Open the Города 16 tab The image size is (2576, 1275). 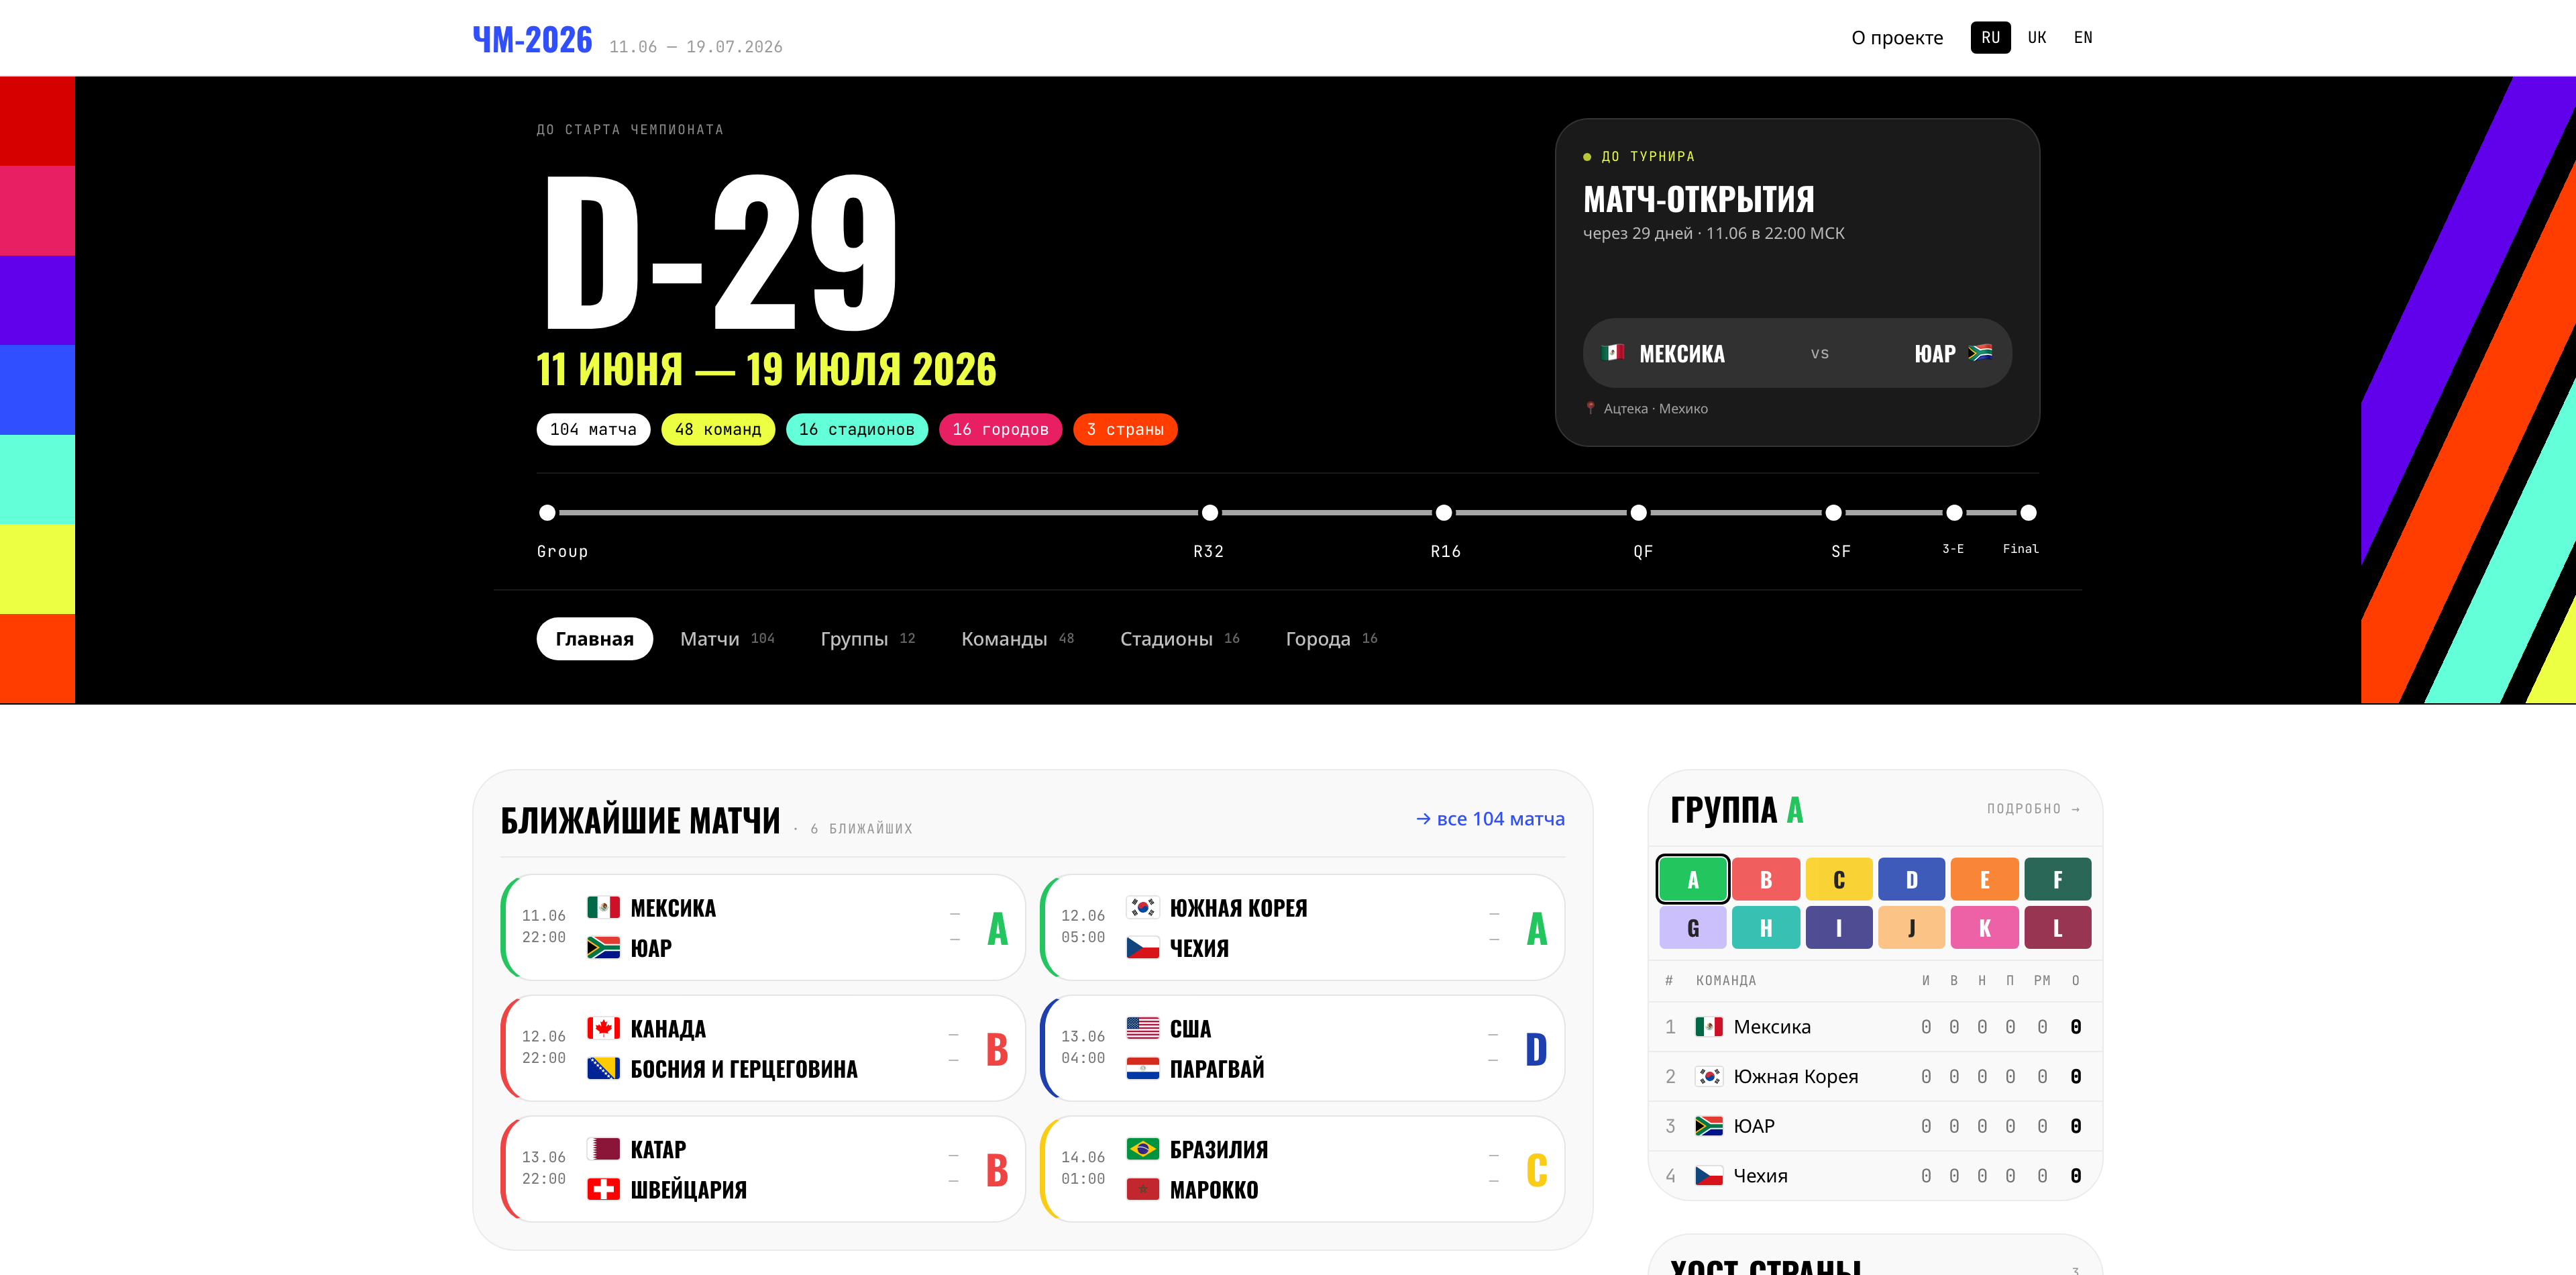(x=1331, y=639)
